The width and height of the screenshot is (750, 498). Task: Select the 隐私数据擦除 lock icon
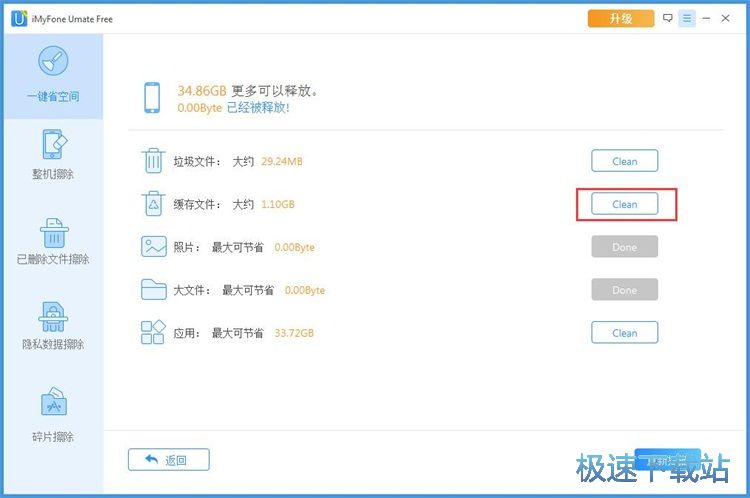pos(53,317)
